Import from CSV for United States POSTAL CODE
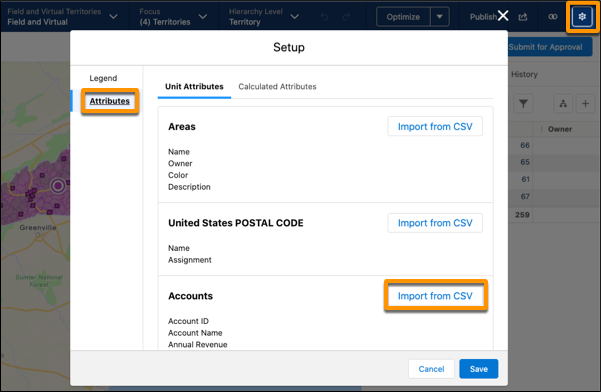This screenshot has height=392, width=601. [x=435, y=223]
